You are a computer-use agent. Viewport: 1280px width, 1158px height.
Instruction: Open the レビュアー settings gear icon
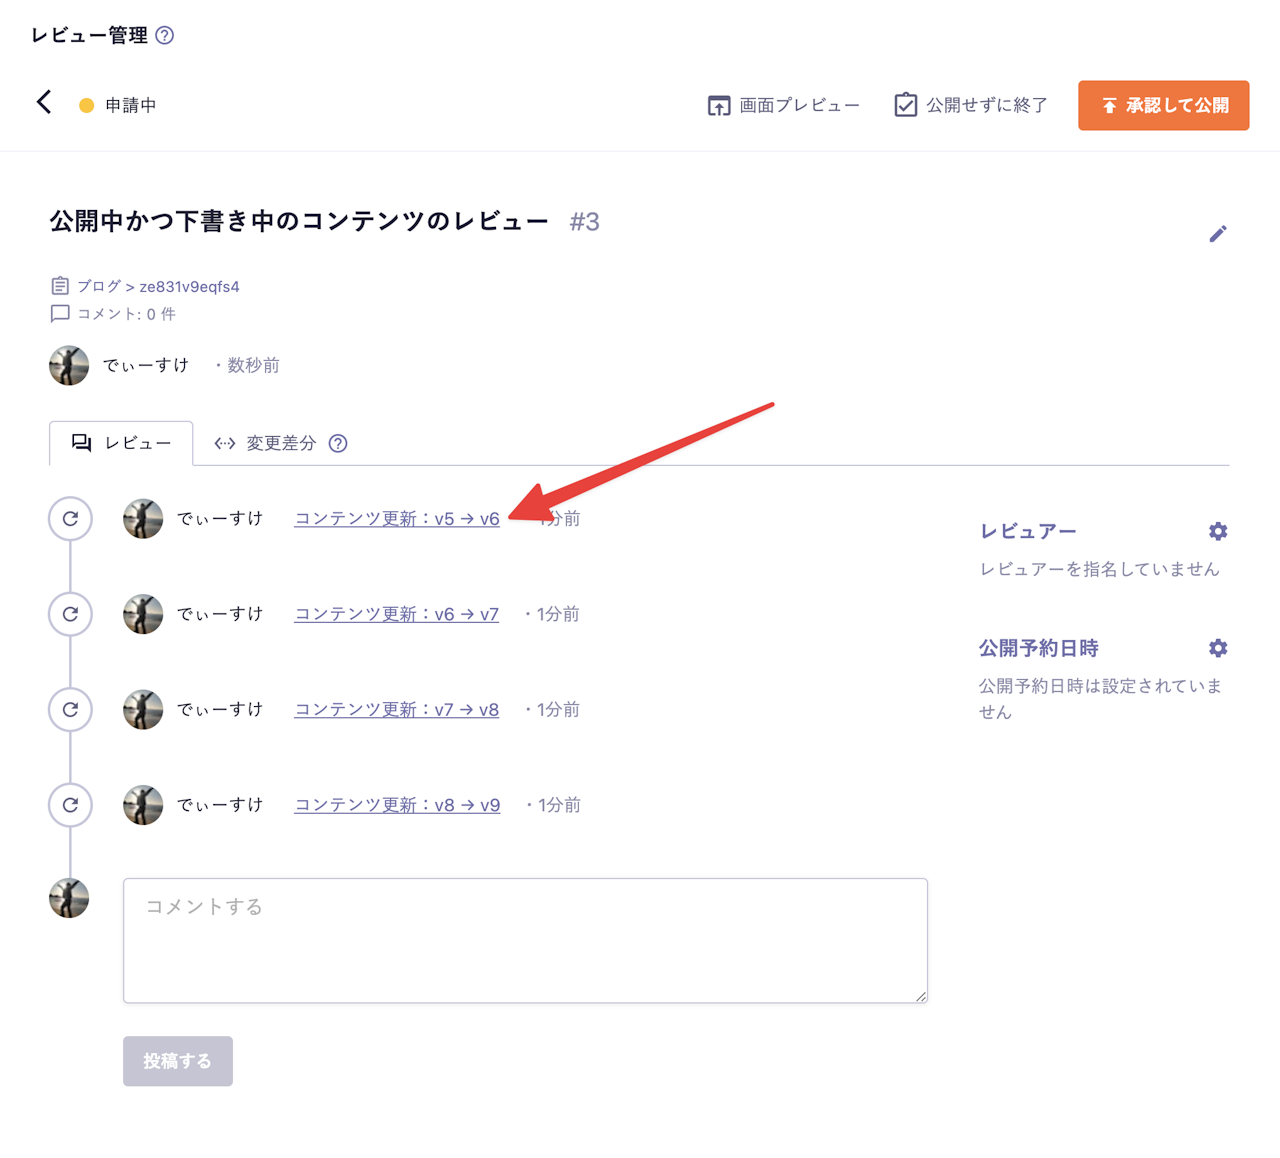[1217, 531]
